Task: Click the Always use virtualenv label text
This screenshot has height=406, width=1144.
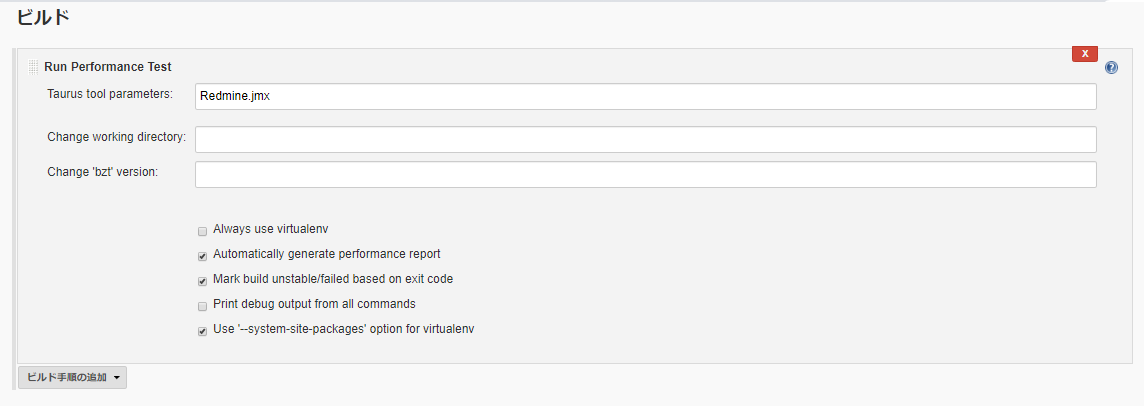Action: (x=270, y=229)
